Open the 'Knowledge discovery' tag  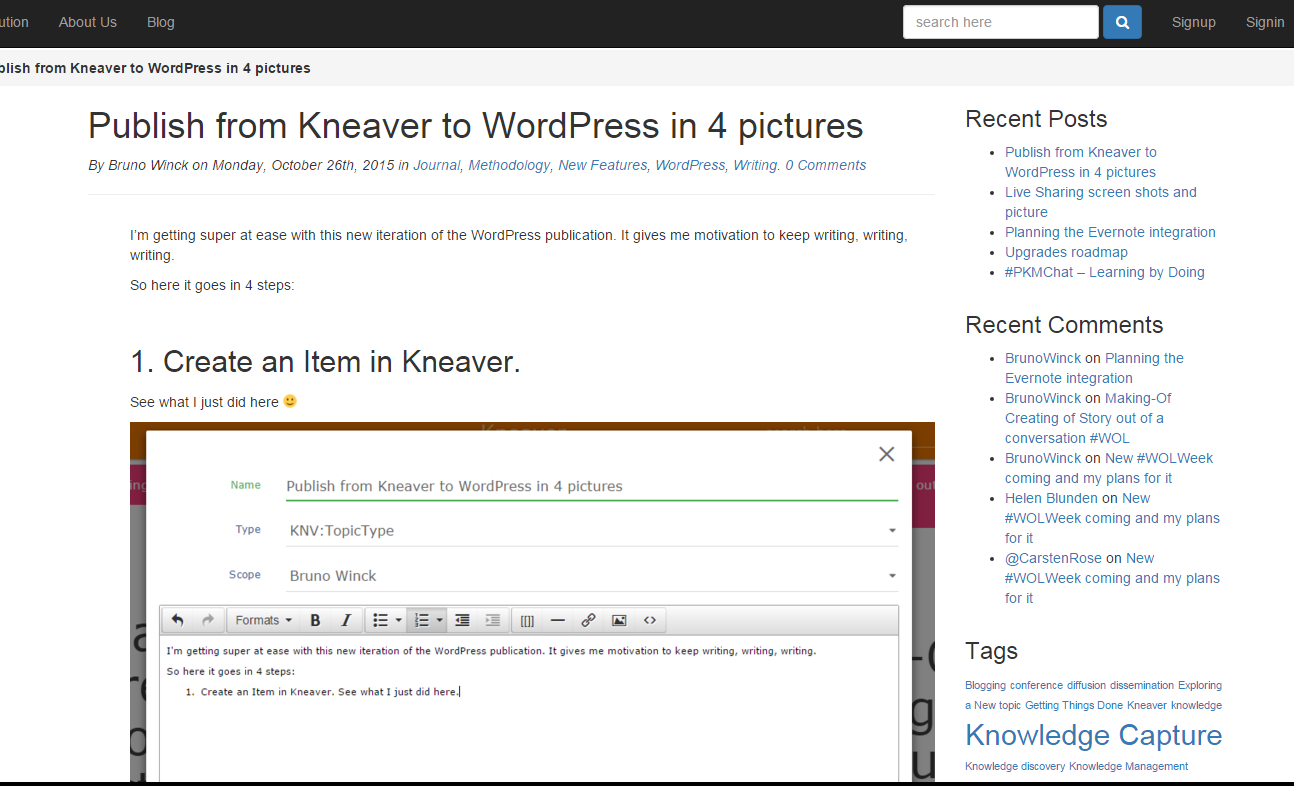pos(1015,766)
